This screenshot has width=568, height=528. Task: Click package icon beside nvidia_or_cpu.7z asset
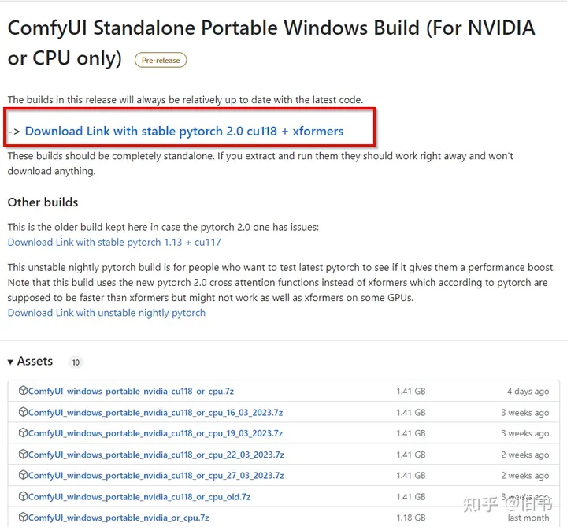(23, 517)
